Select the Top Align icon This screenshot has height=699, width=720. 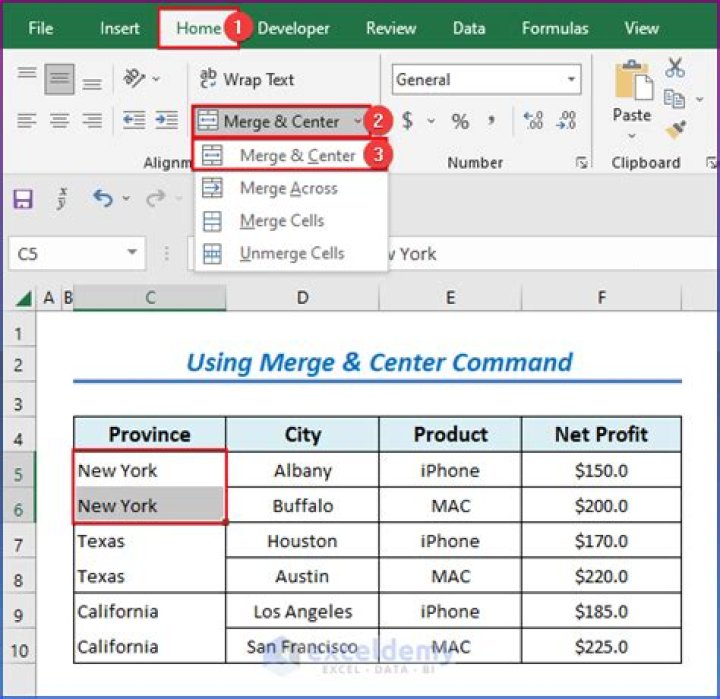[x=27, y=73]
